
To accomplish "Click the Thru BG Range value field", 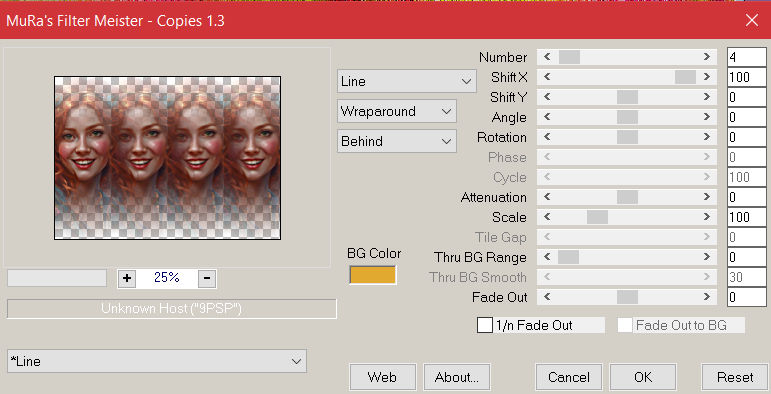I will click(x=747, y=257).
